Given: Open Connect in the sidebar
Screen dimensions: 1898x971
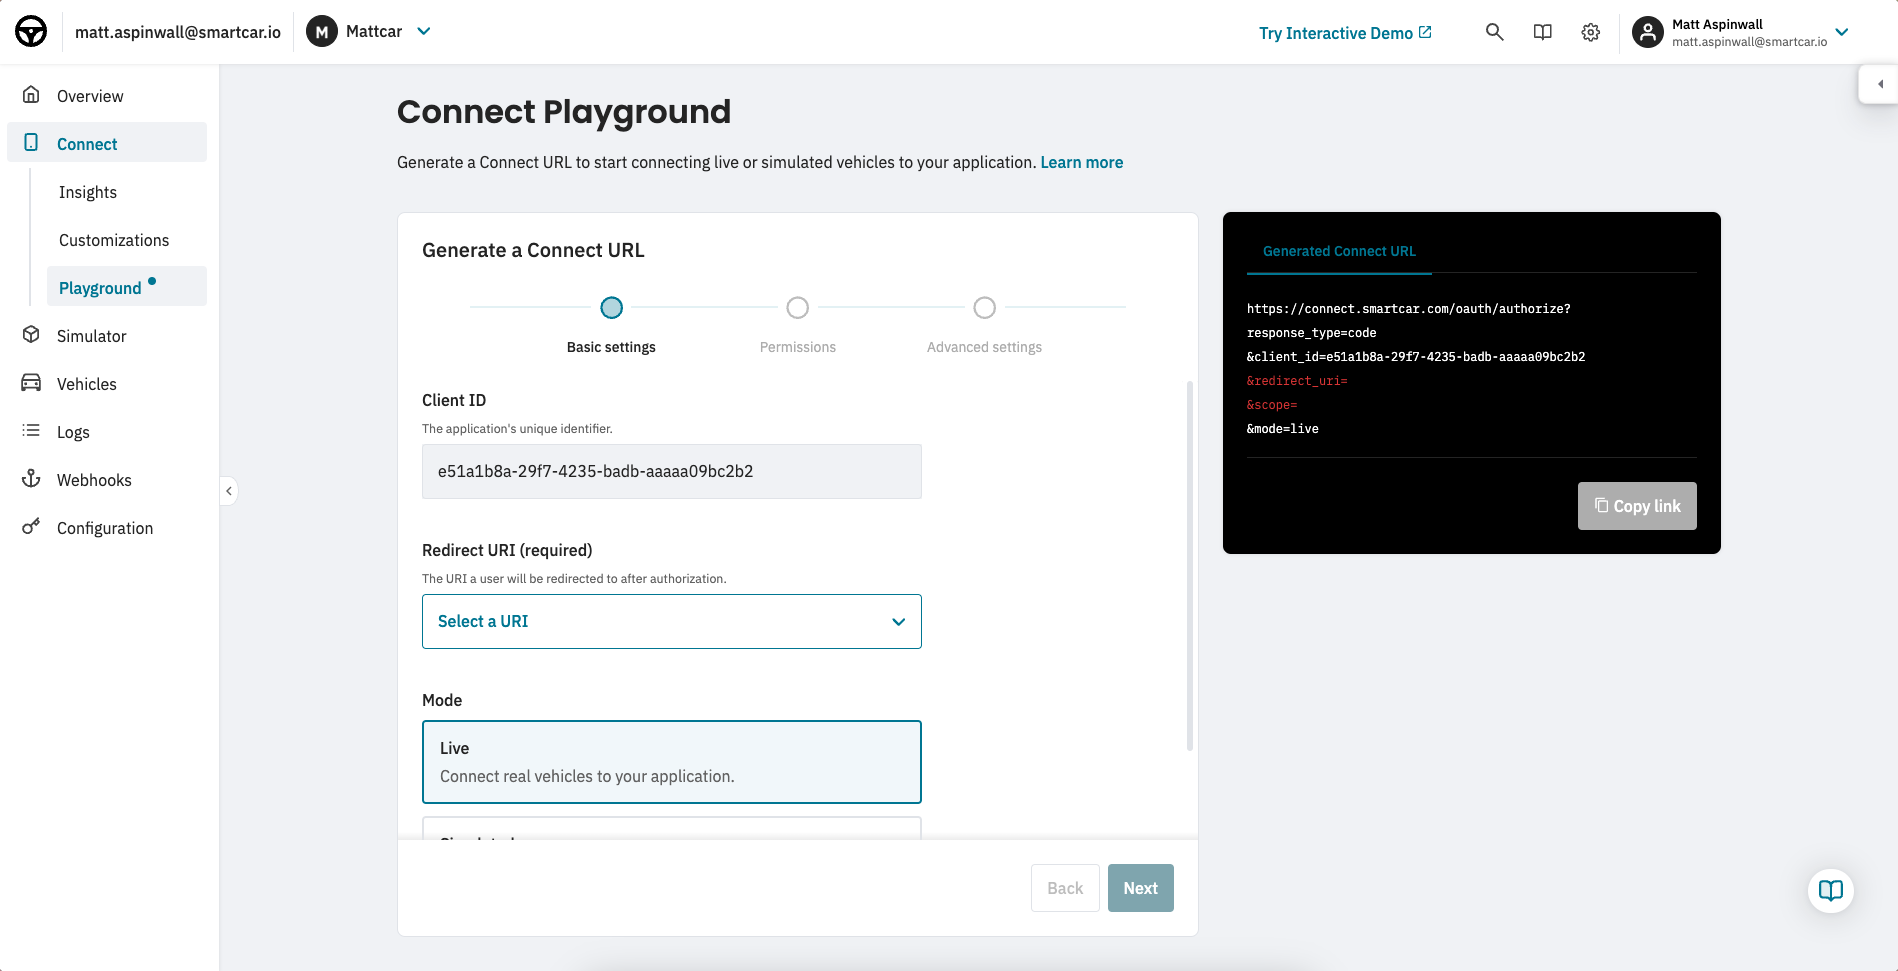Looking at the screenshot, I should (x=107, y=143).
